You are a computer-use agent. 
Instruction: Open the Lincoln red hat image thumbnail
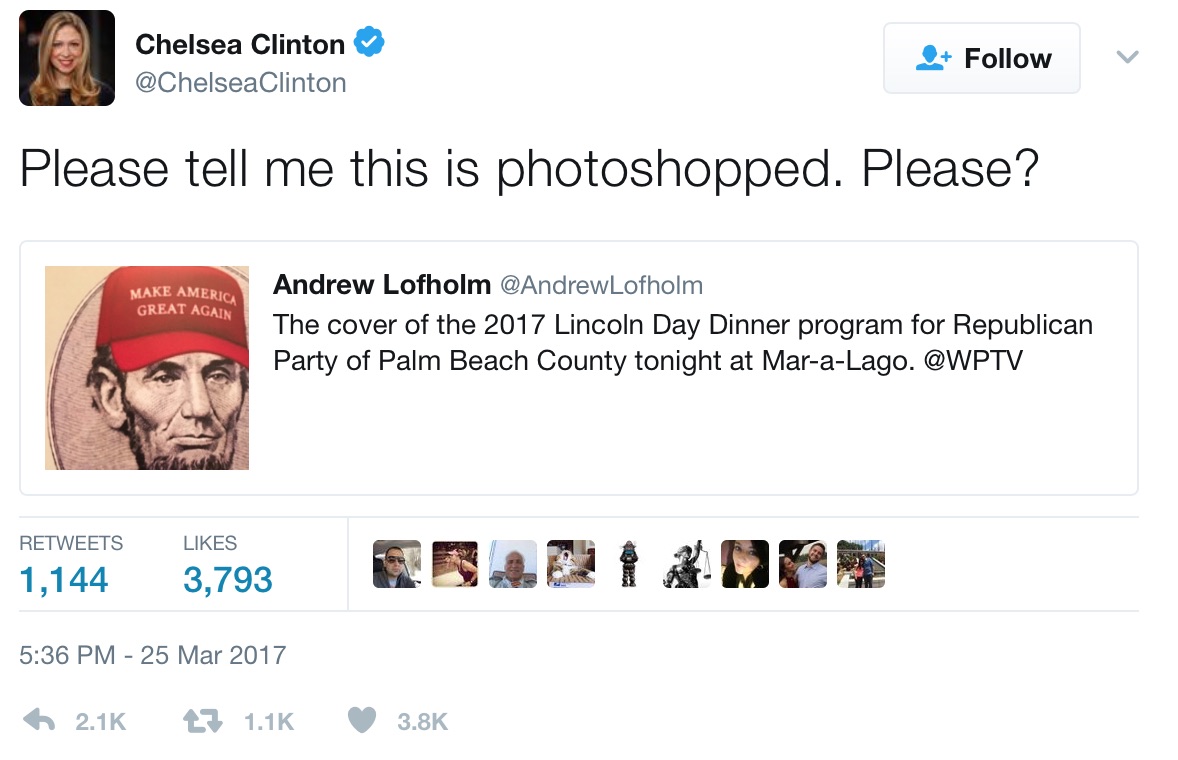(147, 368)
